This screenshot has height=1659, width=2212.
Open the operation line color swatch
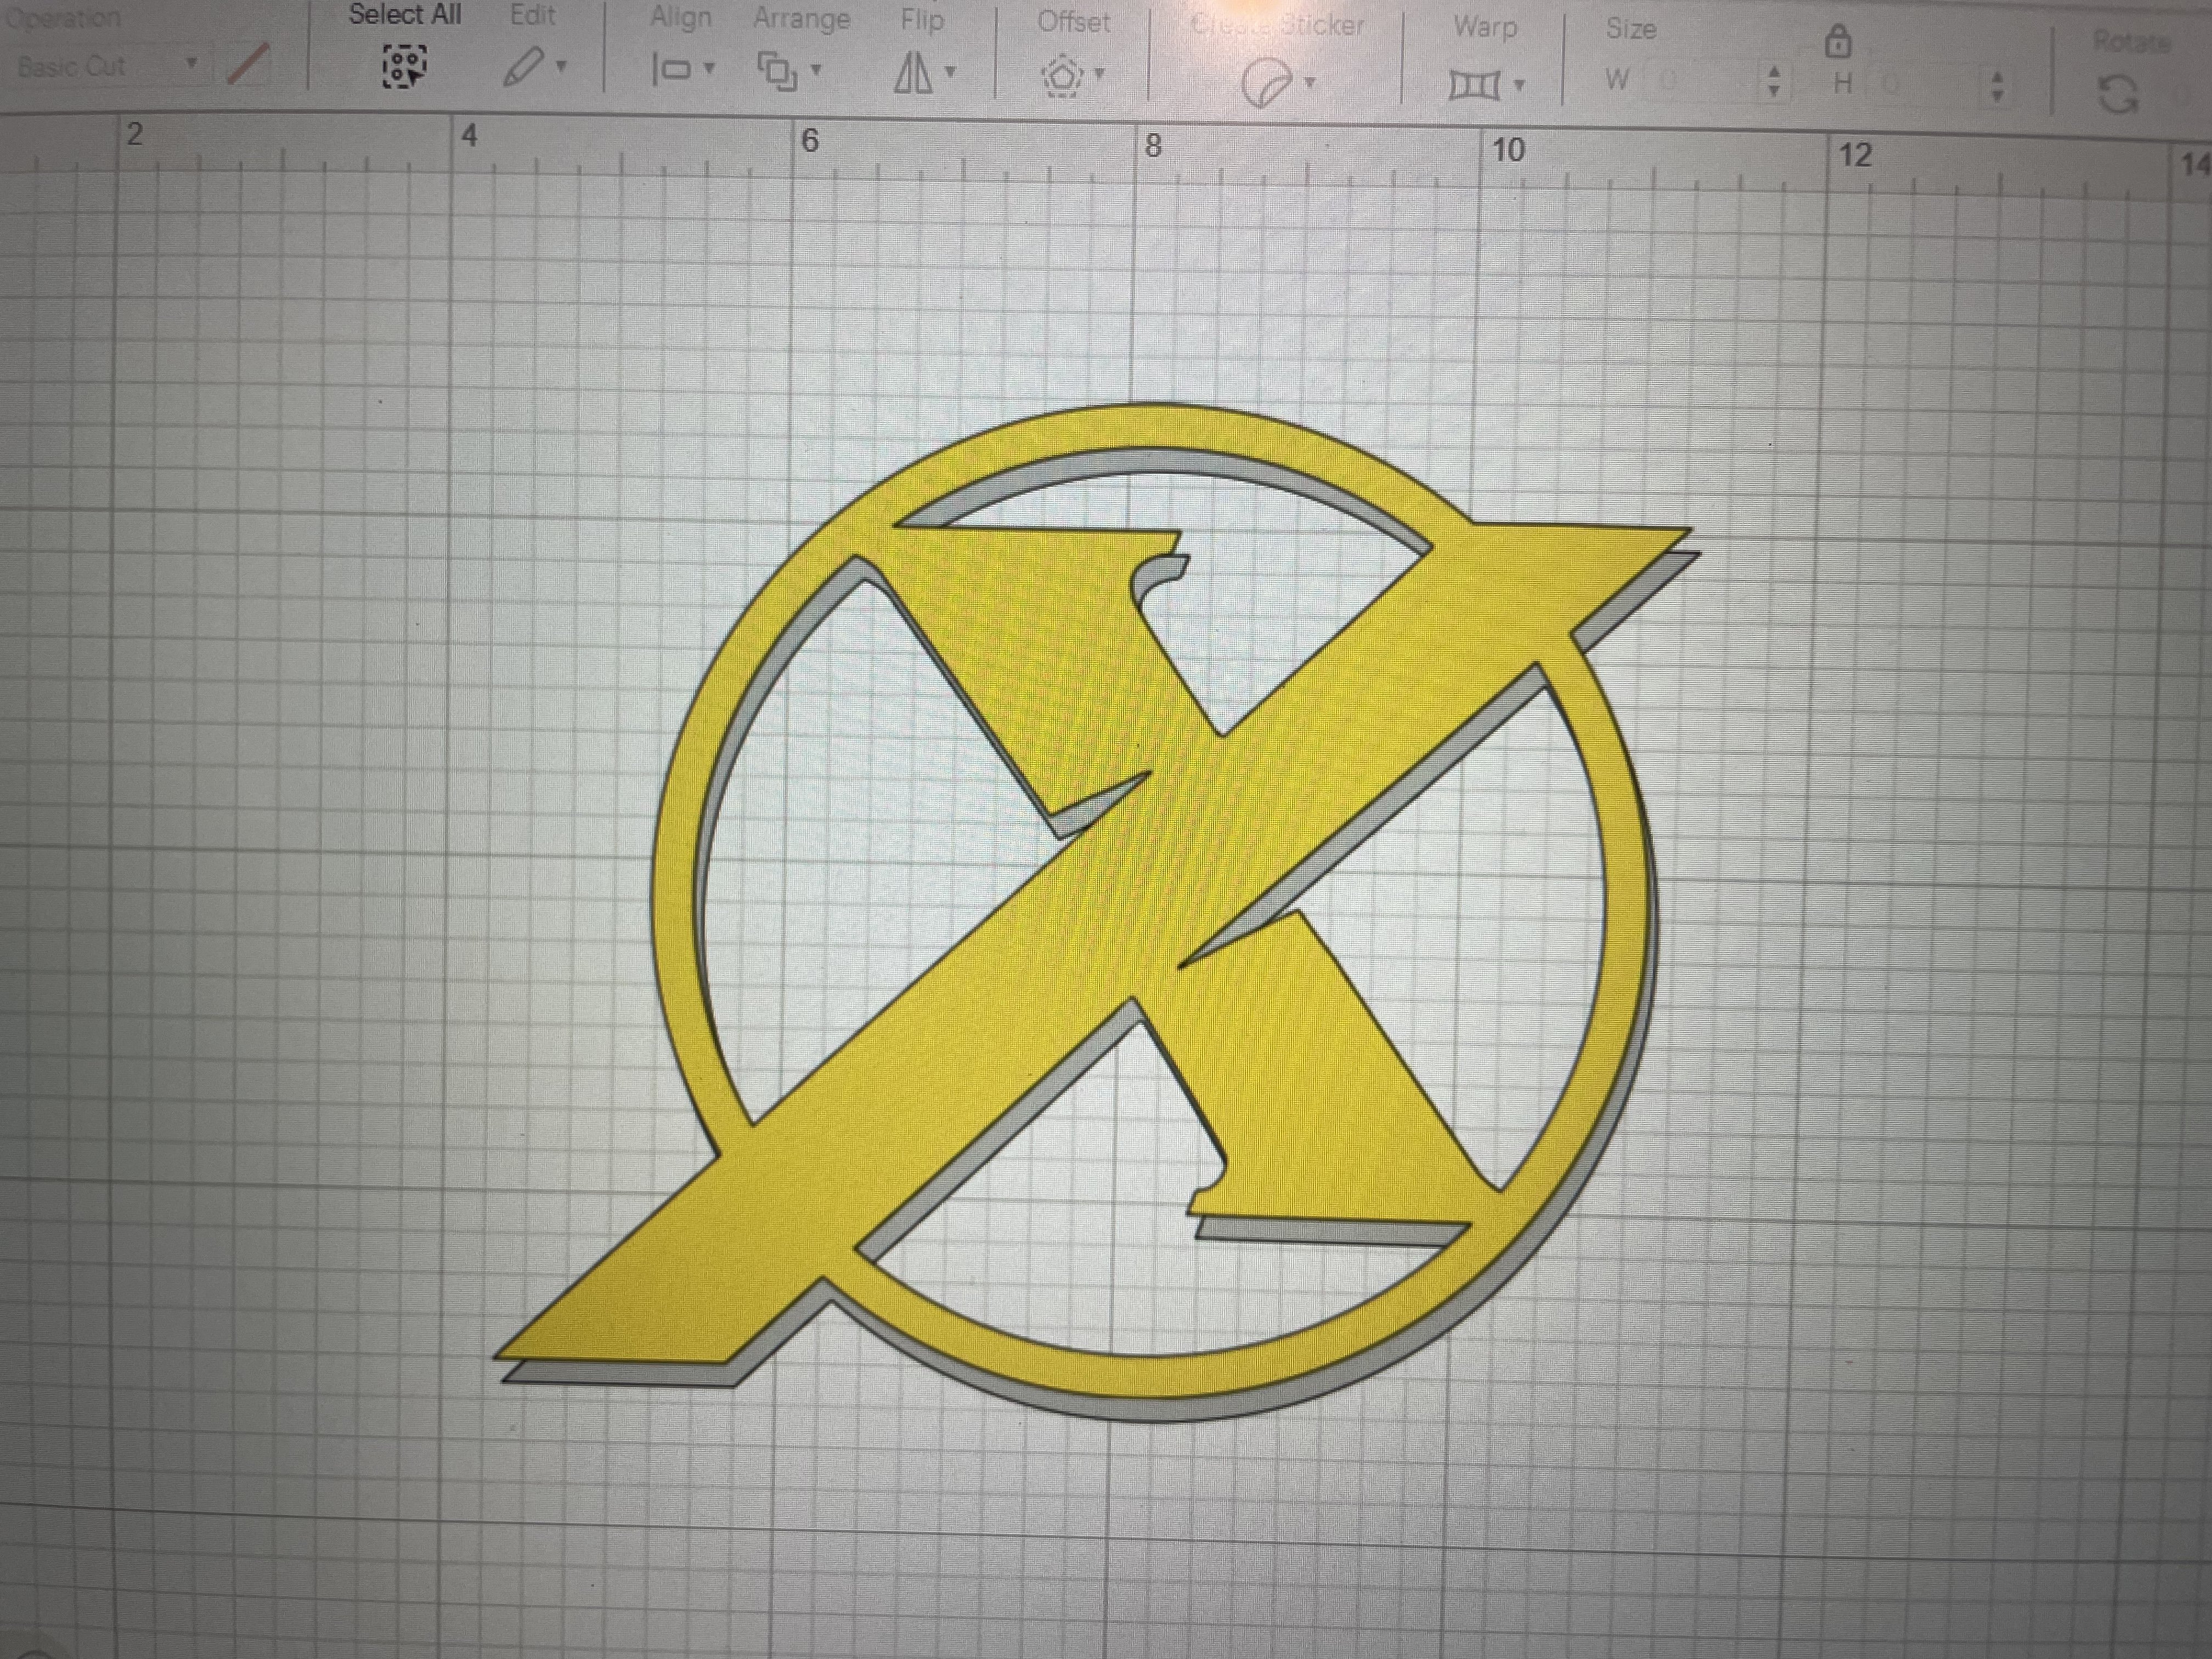(247, 65)
